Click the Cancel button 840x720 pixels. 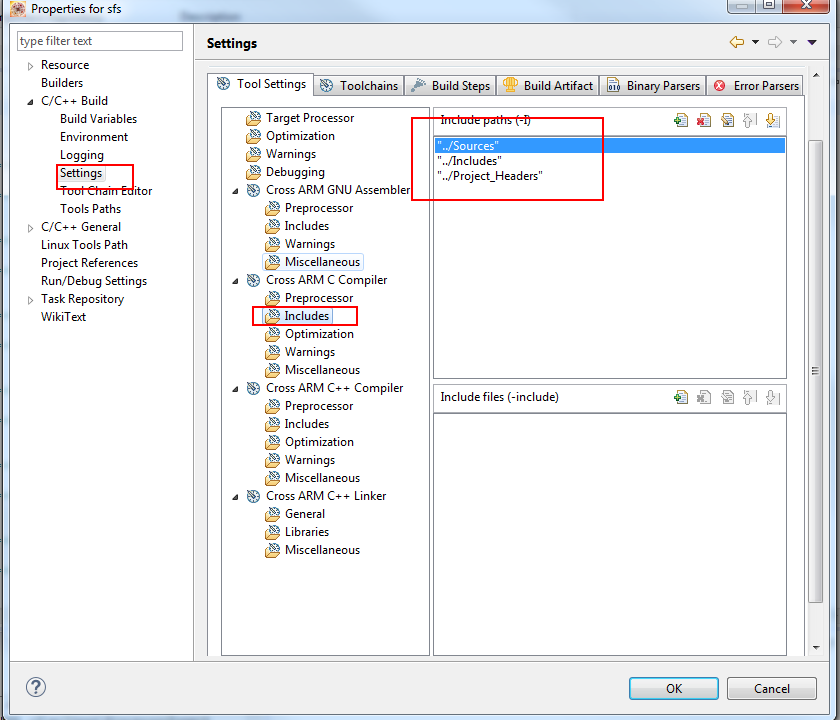(771, 688)
